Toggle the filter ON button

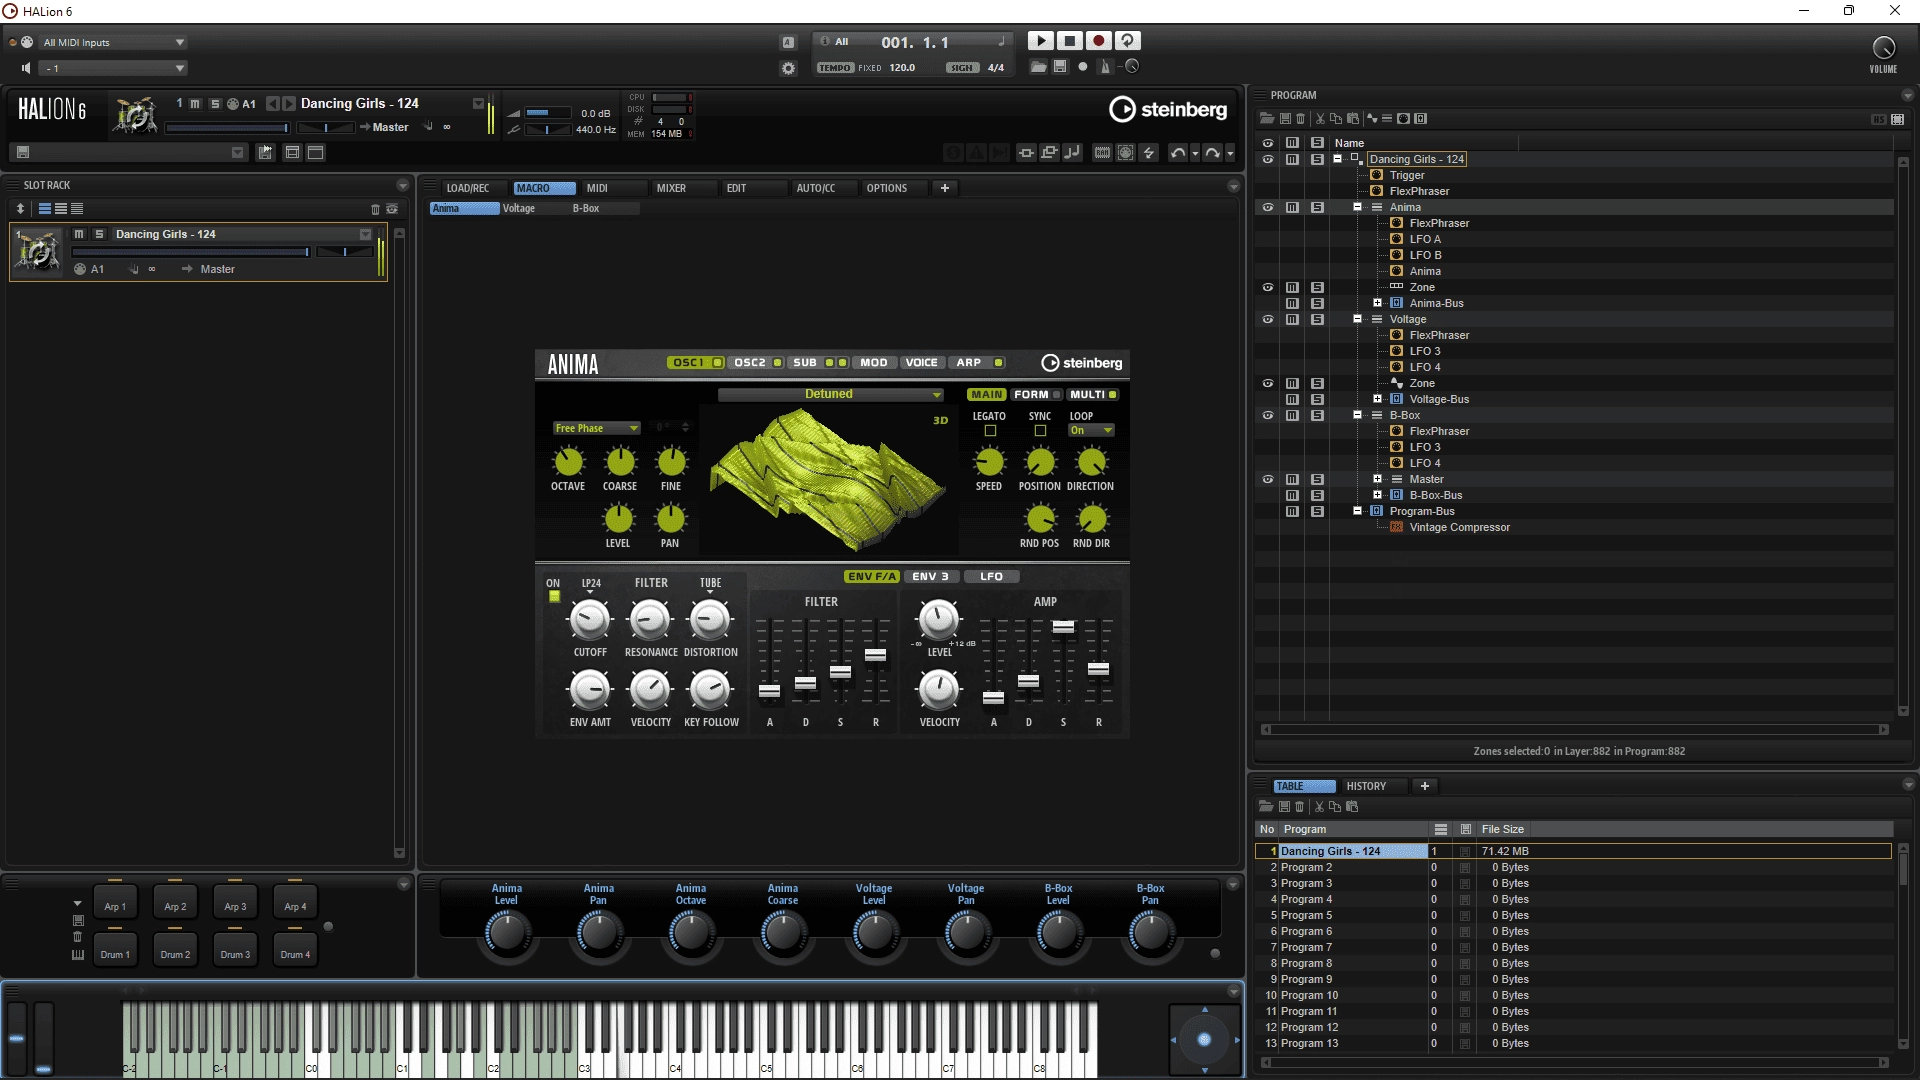pos(554,596)
